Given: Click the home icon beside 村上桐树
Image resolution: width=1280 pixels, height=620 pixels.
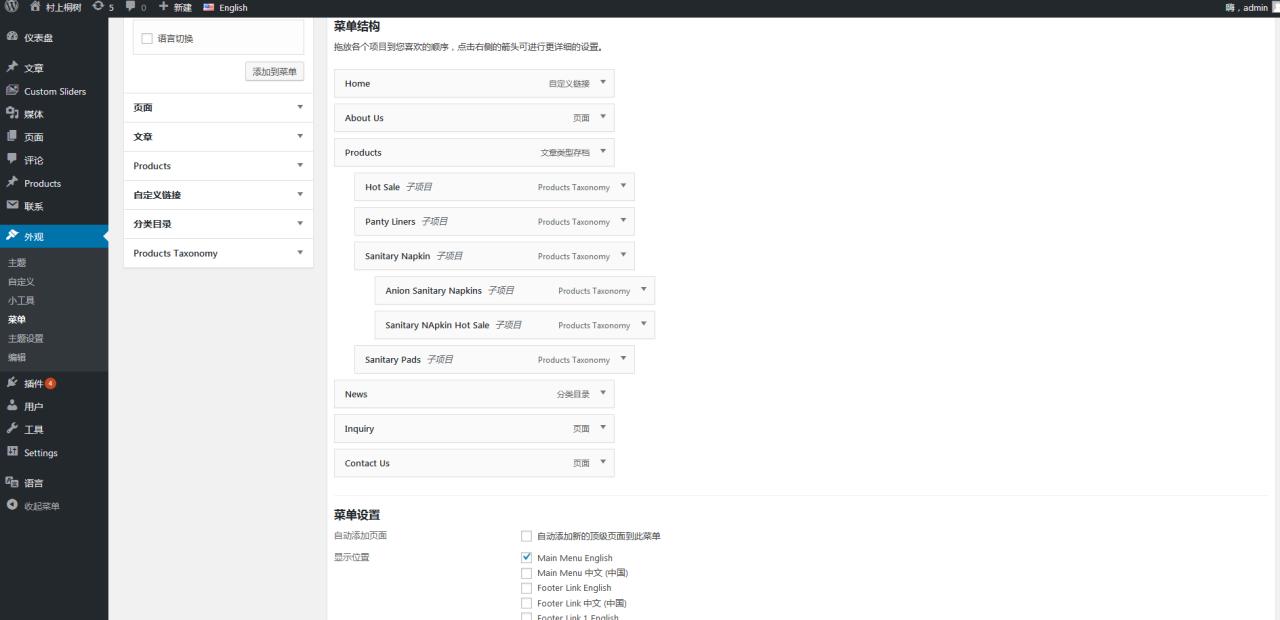Looking at the screenshot, I should [36, 7].
